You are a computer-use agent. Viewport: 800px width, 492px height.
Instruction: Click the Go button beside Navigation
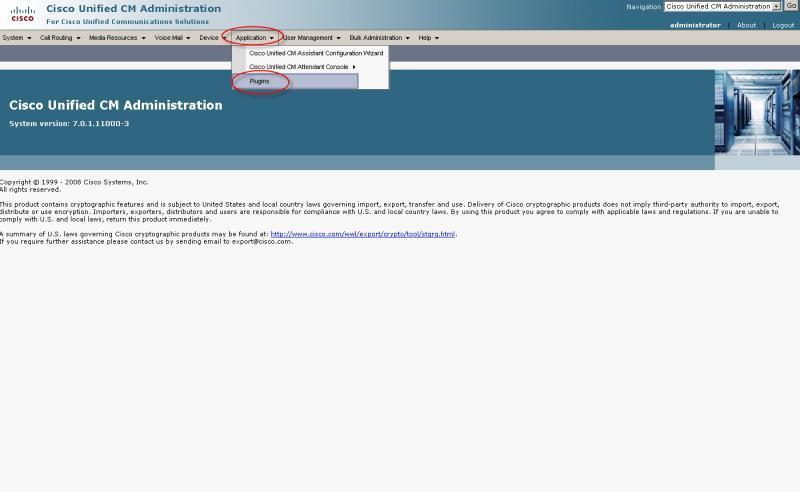click(x=791, y=6)
